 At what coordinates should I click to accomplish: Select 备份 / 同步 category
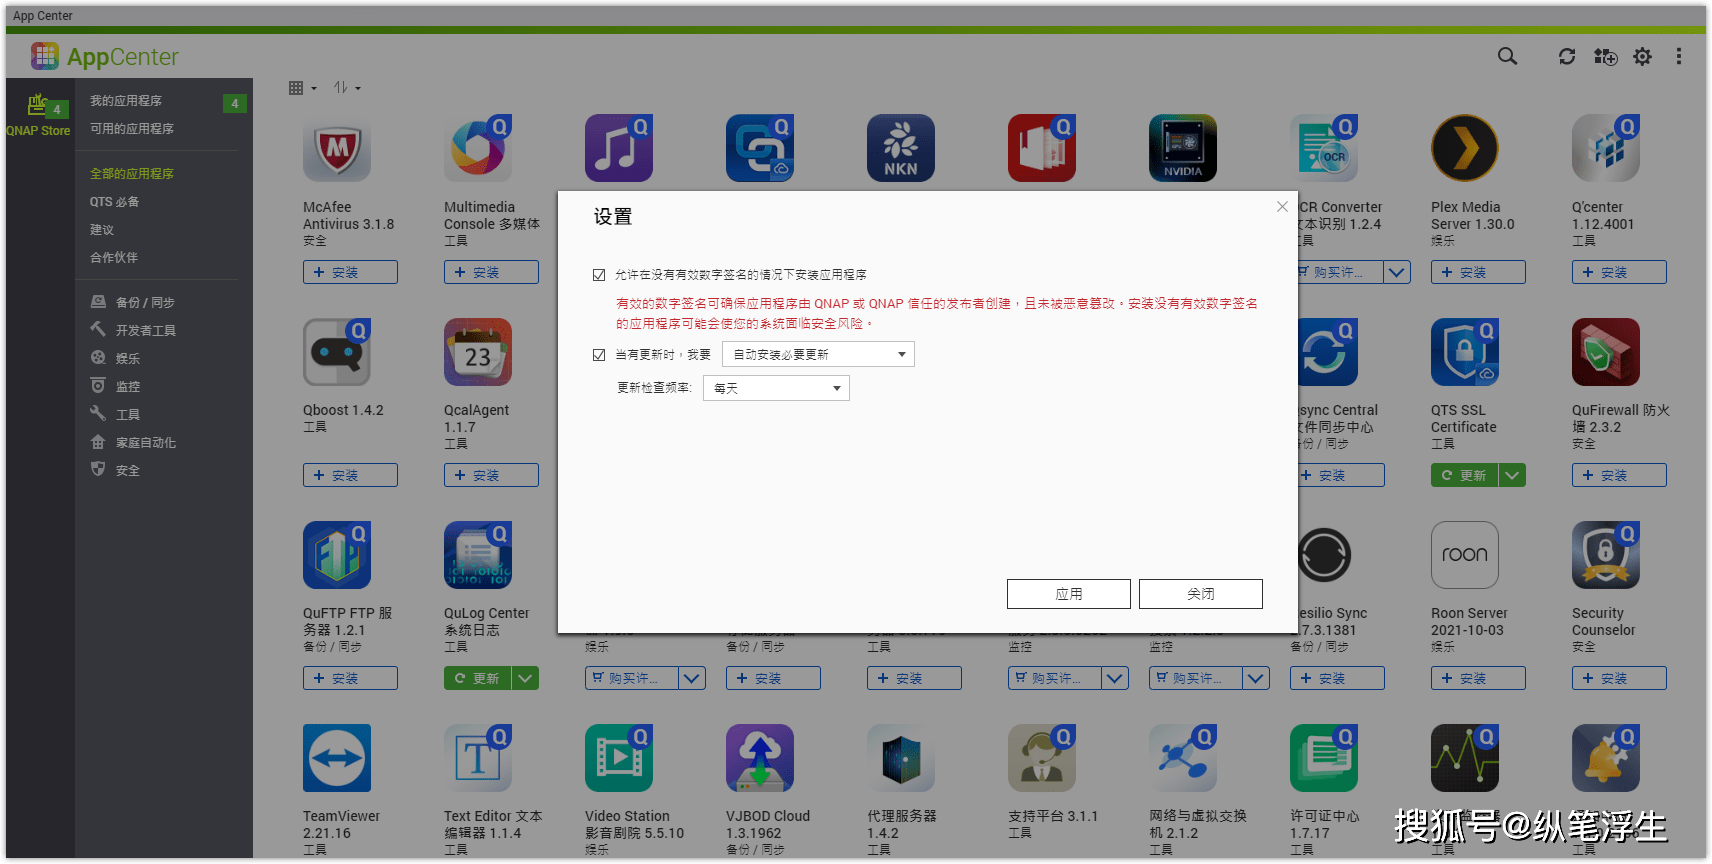click(x=145, y=303)
